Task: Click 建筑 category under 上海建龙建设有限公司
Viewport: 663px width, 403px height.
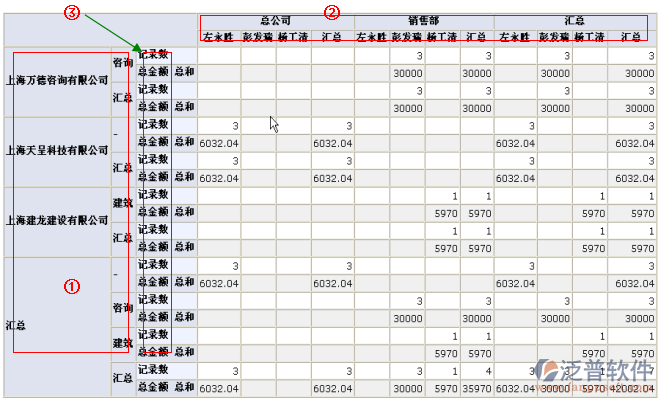Action: [123, 203]
